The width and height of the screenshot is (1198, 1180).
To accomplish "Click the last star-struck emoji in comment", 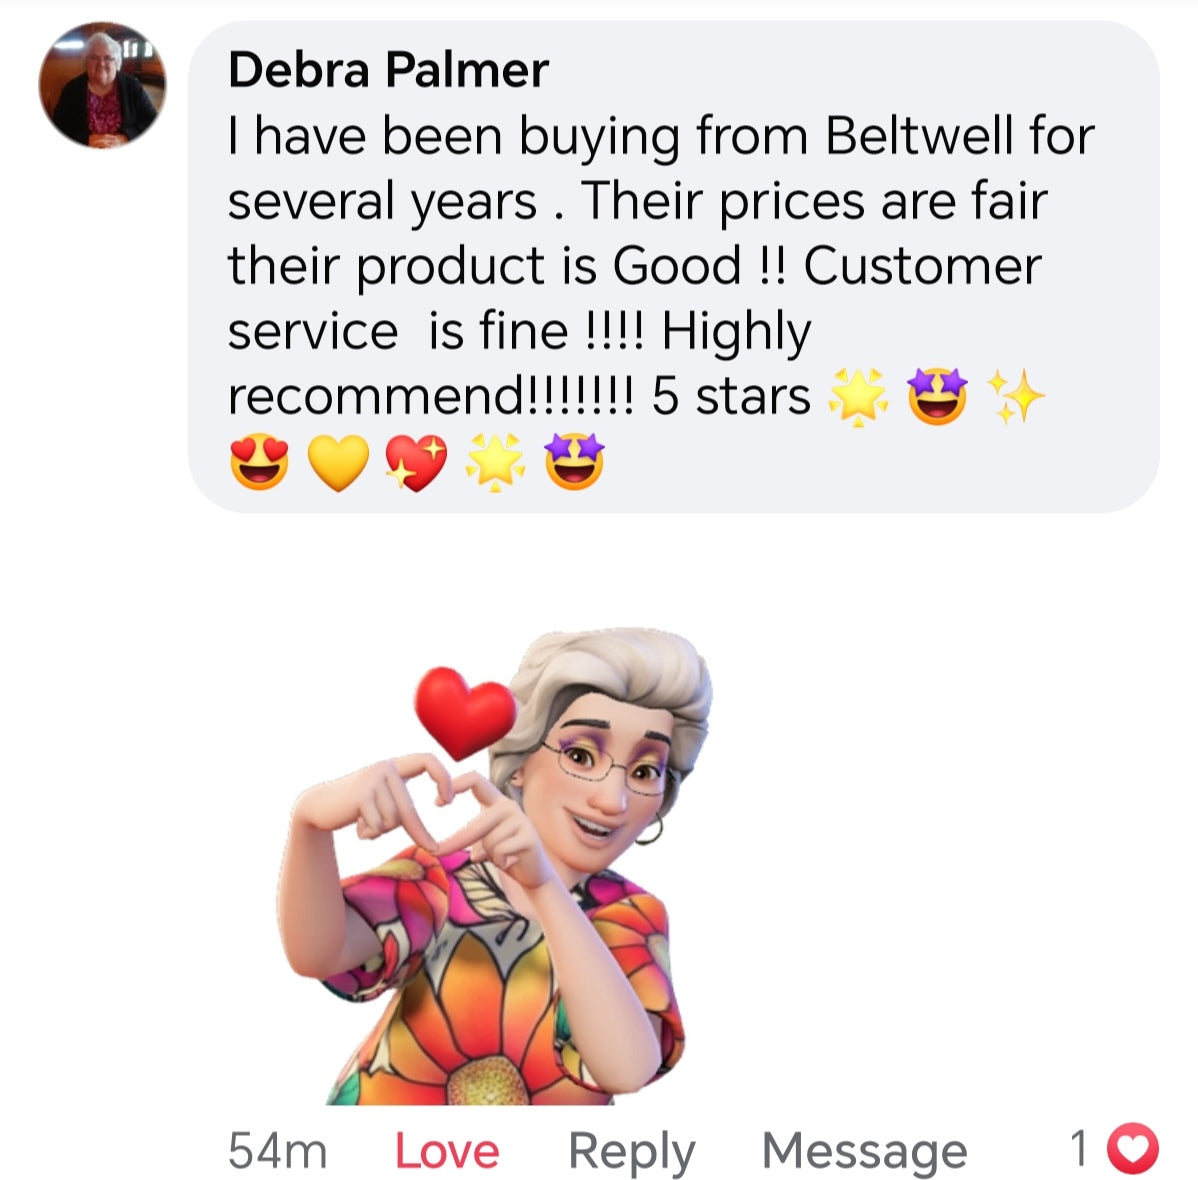I will click(x=574, y=461).
